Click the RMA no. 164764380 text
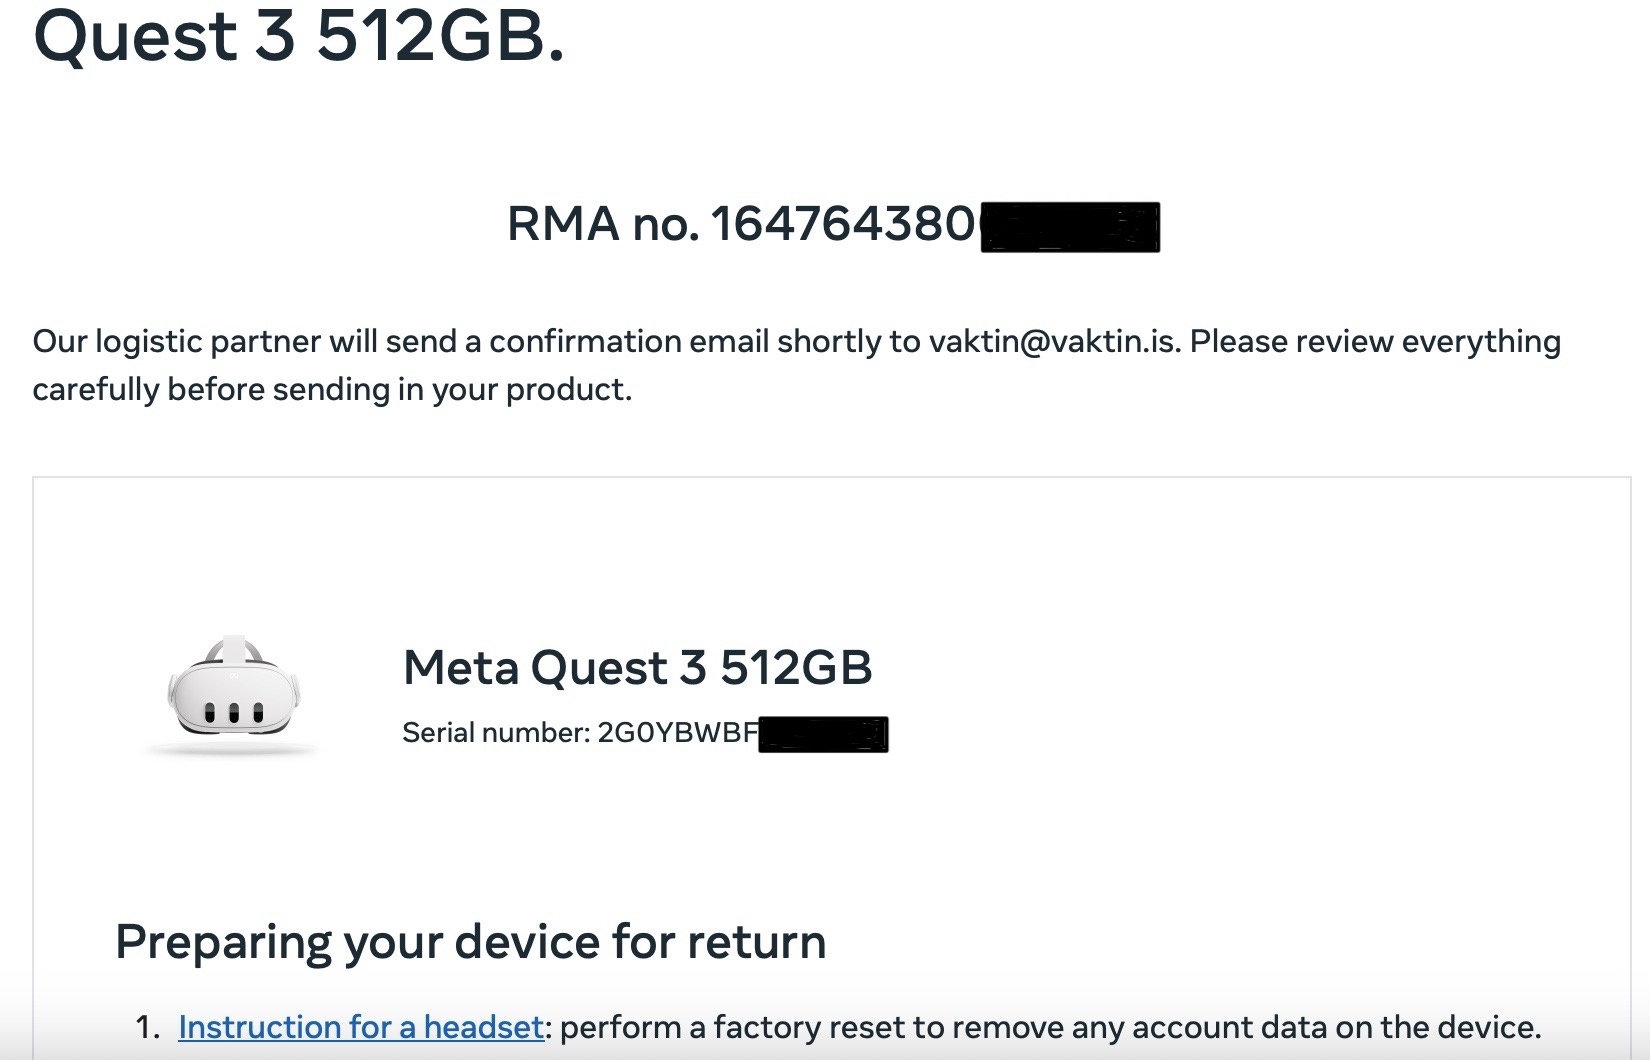The image size is (1650, 1060). (x=740, y=223)
